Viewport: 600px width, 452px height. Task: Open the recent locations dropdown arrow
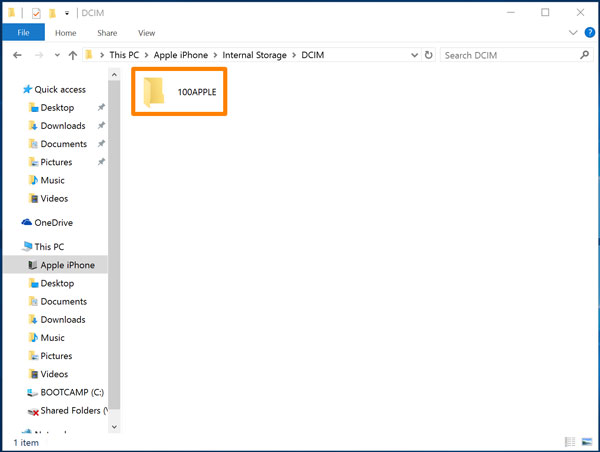coord(57,55)
